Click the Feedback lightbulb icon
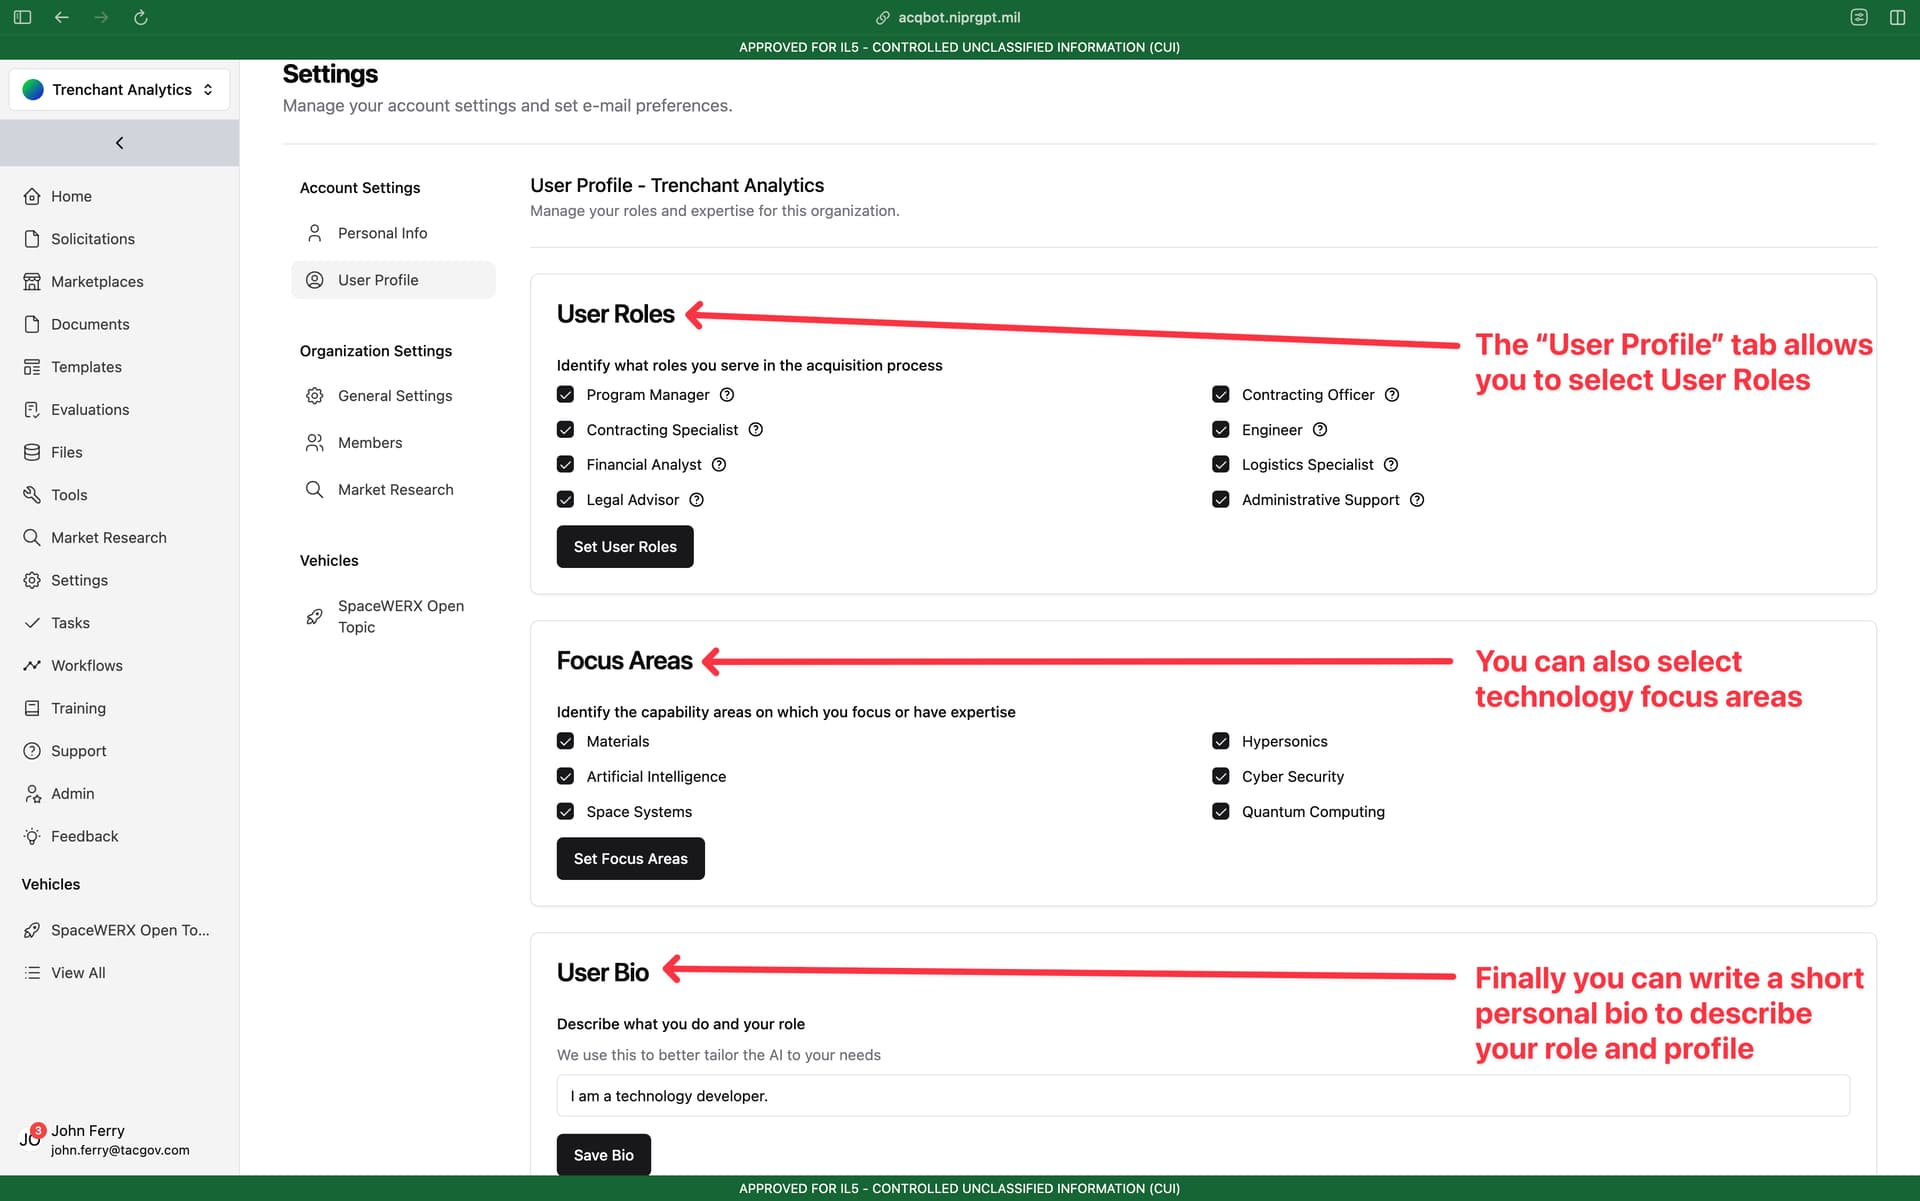The width and height of the screenshot is (1920, 1201). [32, 836]
